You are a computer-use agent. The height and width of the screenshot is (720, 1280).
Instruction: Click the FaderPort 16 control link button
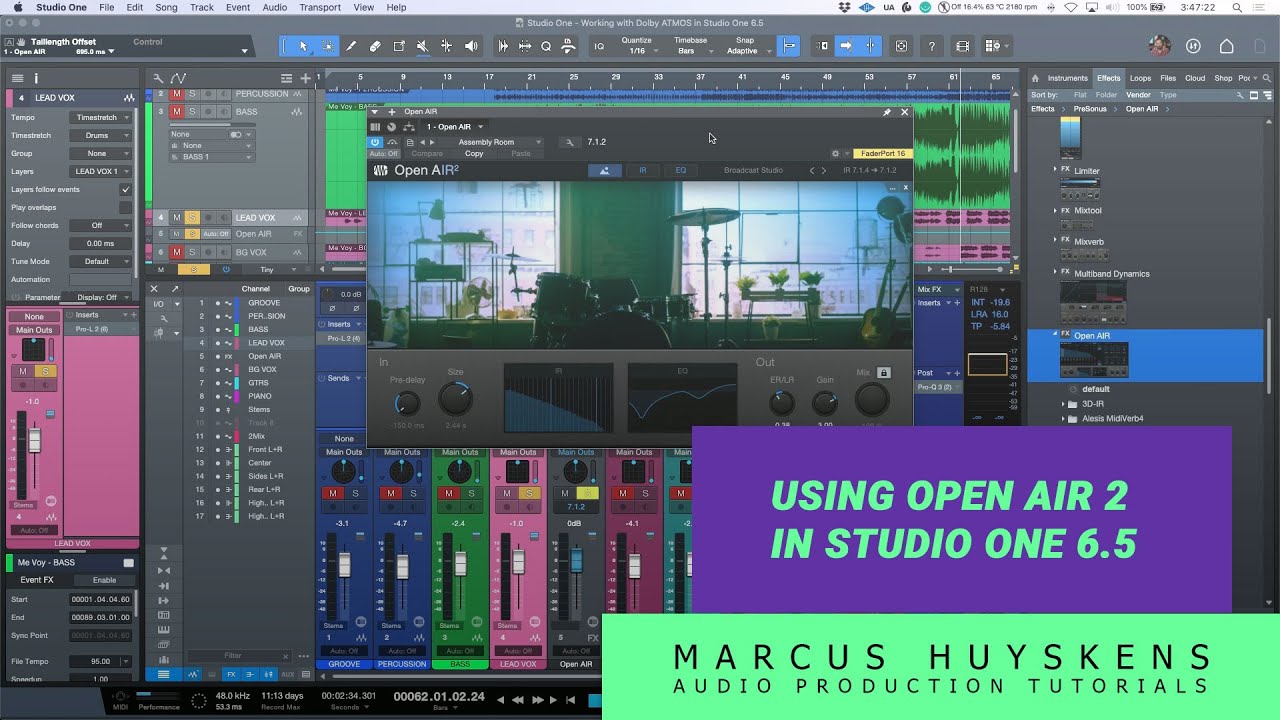tap(883, 154)
